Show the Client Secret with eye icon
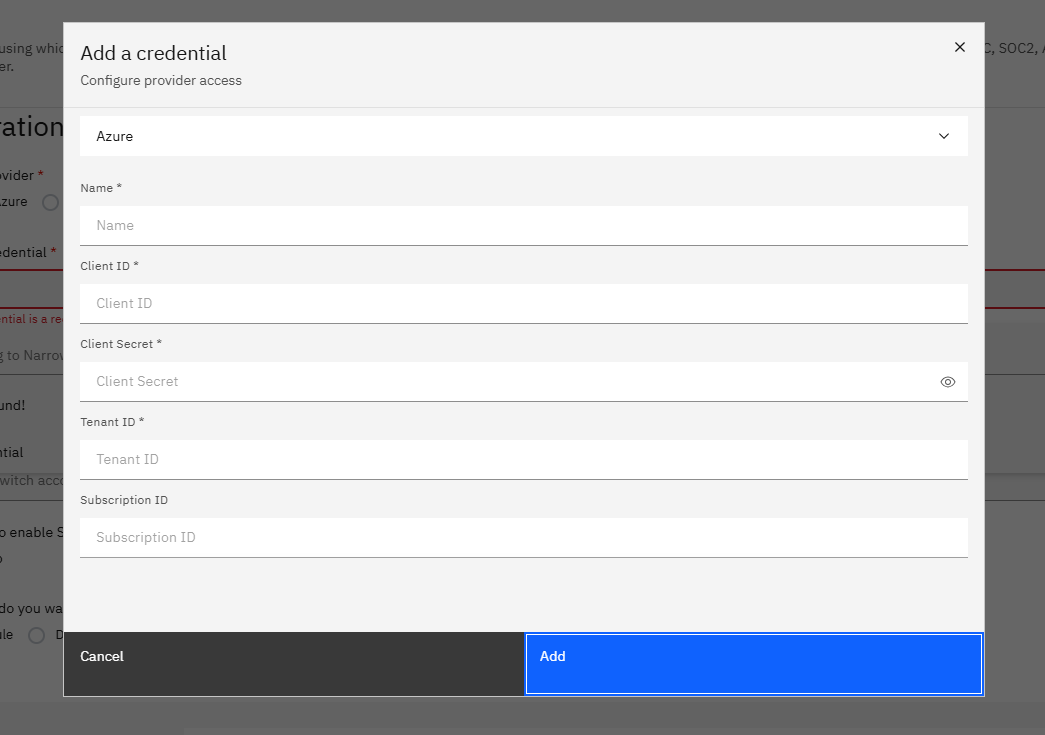The image size is (1045, 735). point(948,382)
